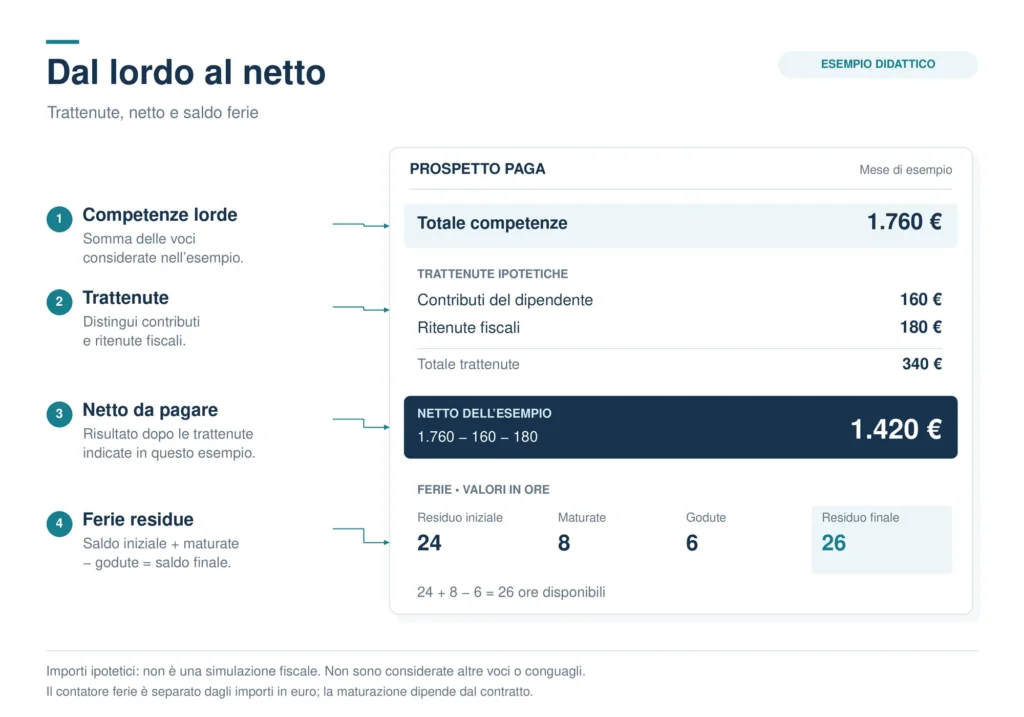The width and height of the screenshot is (1024, 717).
Task: Click the "NETTO DELL'ESEMPIO" label
Action: [484, 413]
